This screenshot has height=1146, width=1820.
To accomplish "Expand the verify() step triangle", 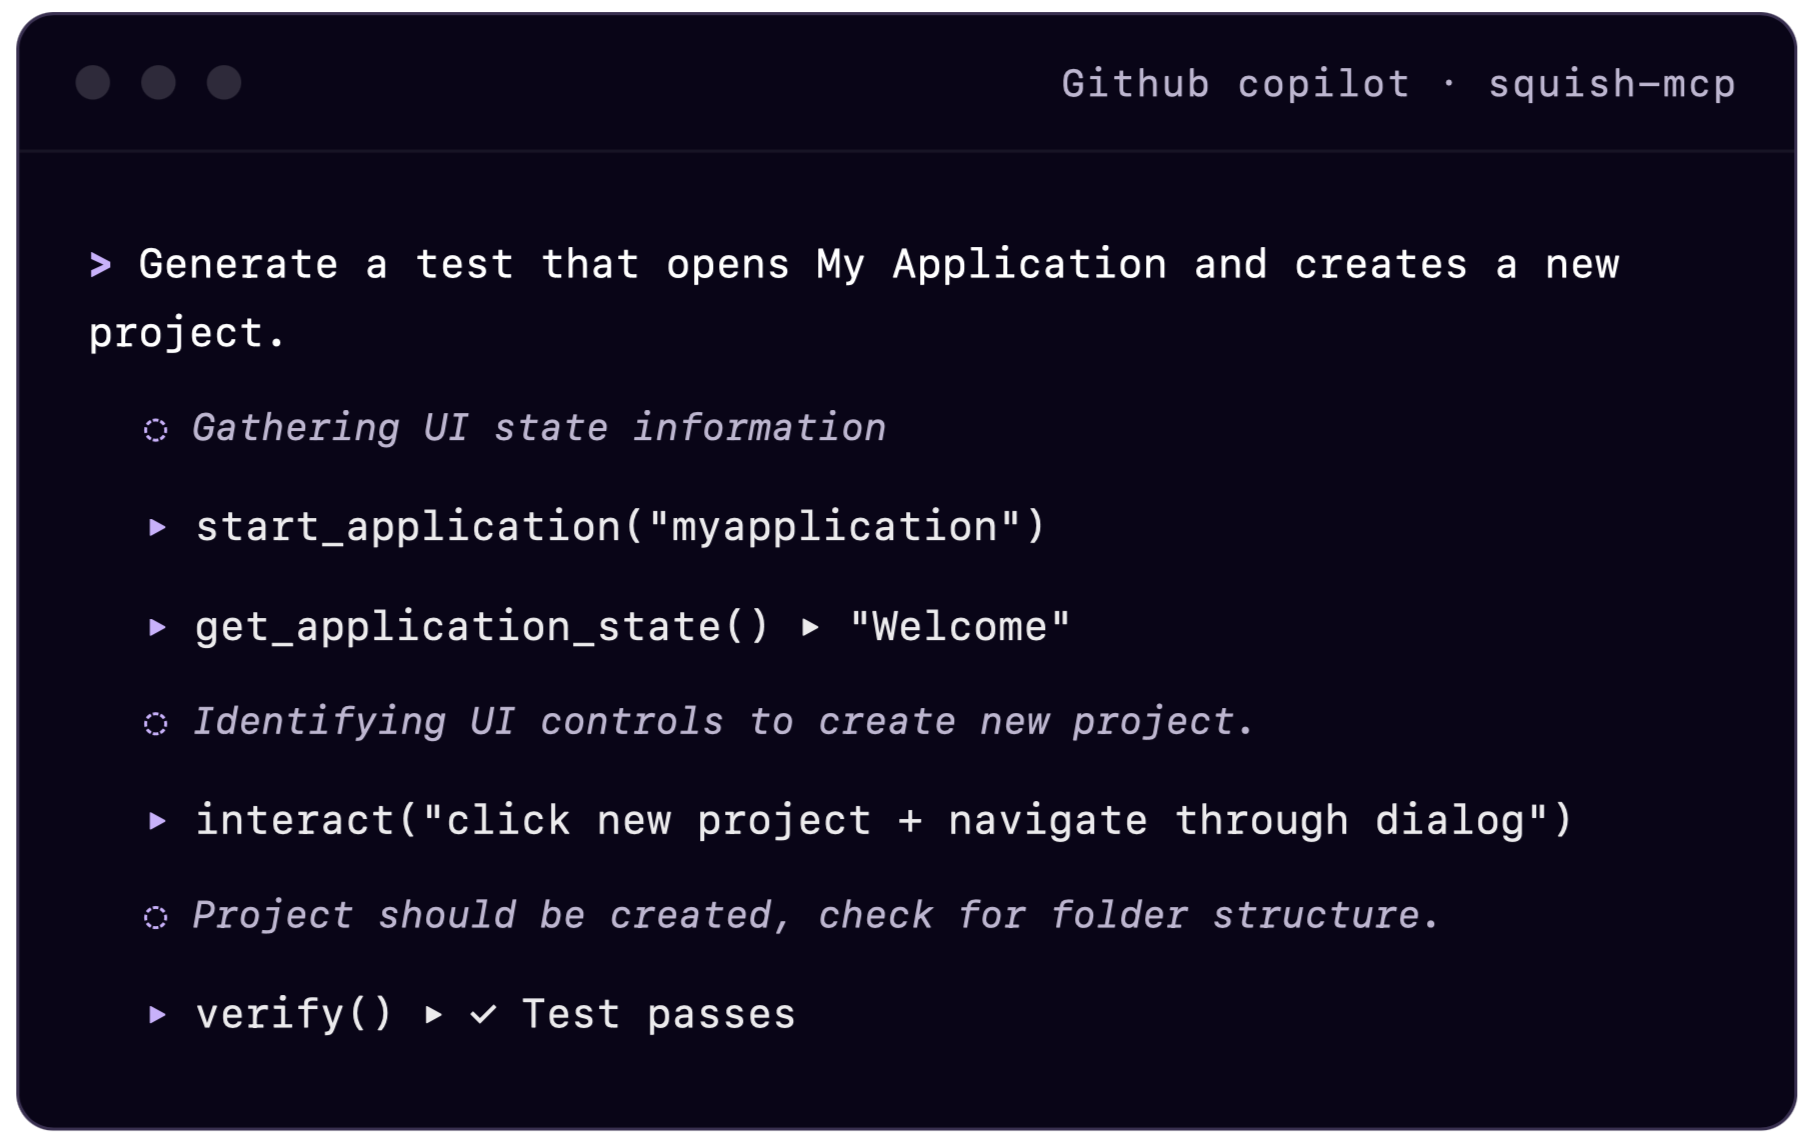I will 157,1015.
